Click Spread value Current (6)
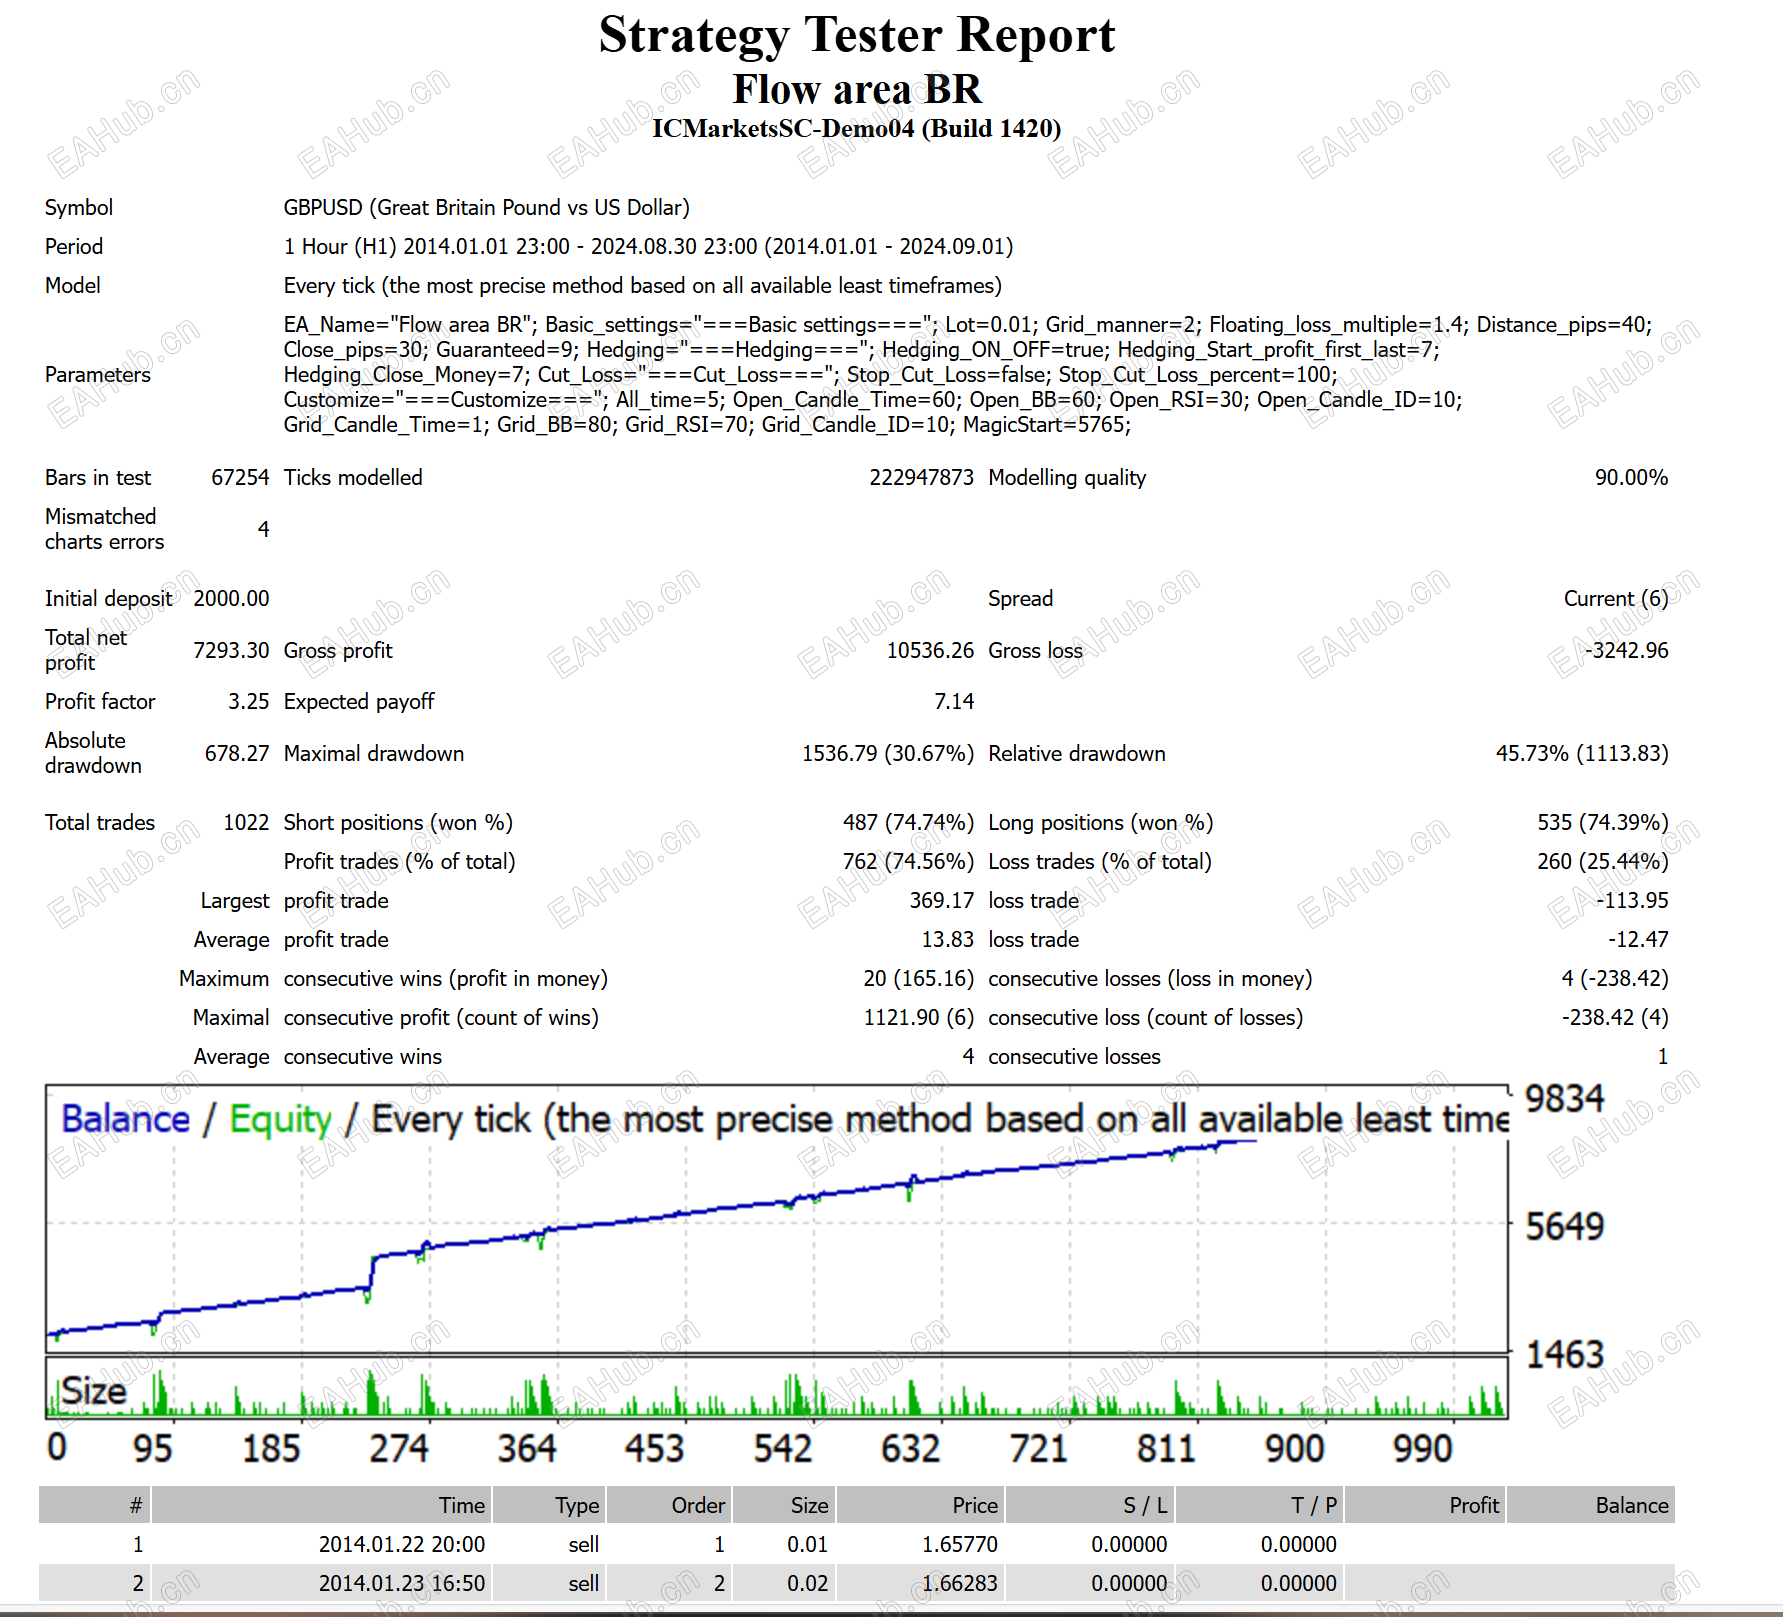 click(1616, 598)
